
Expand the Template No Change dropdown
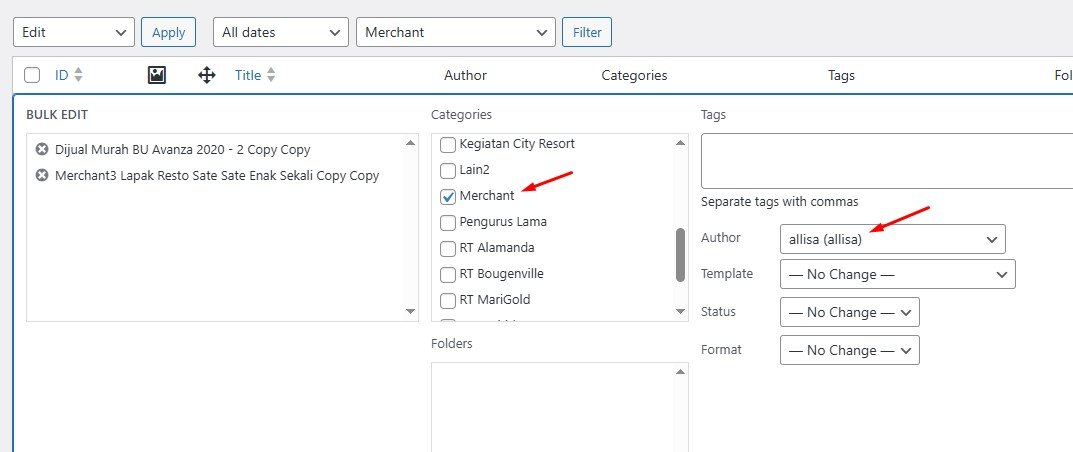(897, 274)
